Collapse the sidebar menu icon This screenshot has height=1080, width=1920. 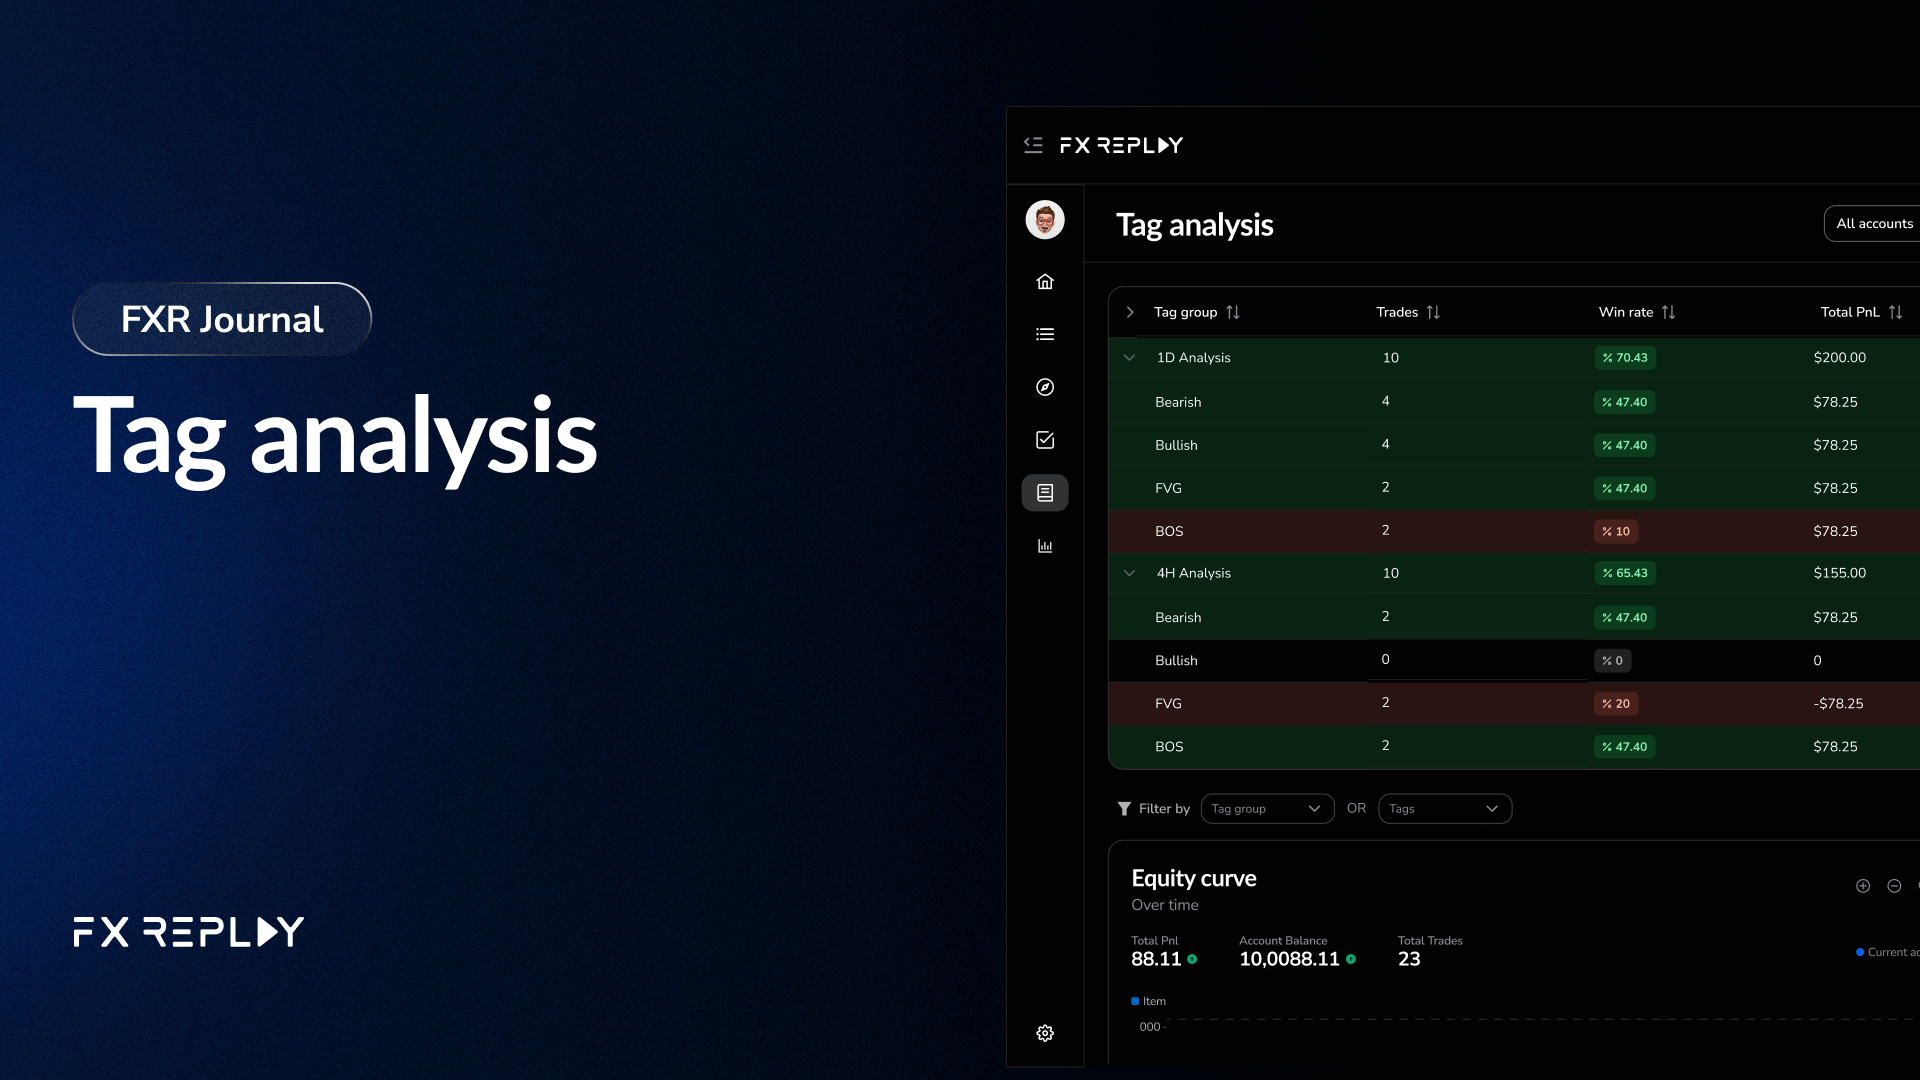pyautogui.click(x=1033, y=145)
